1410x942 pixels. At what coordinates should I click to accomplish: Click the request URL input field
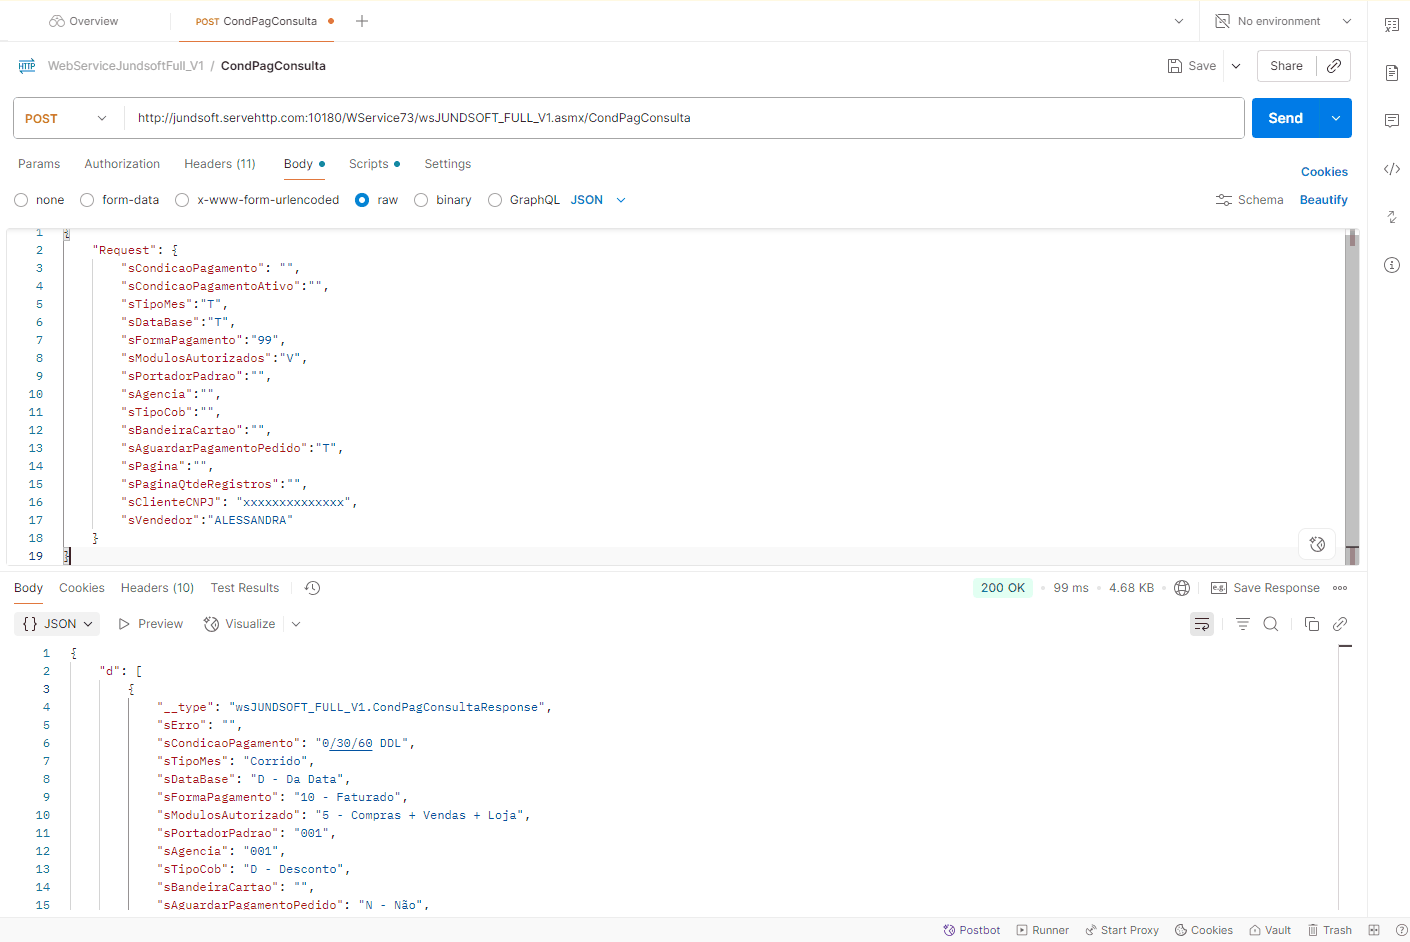[680, 118]
